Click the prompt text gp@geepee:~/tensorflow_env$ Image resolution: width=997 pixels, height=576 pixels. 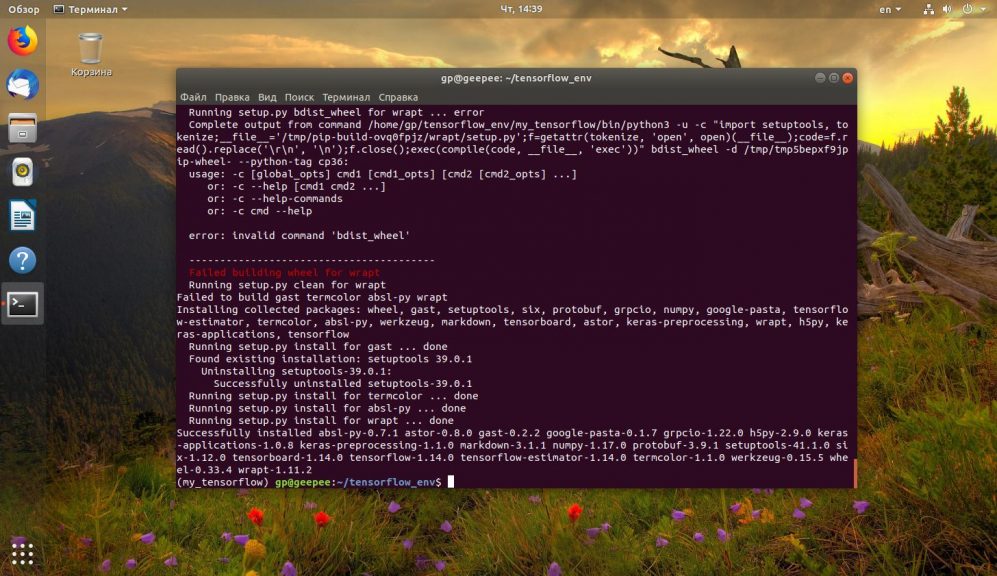[358, 482]
